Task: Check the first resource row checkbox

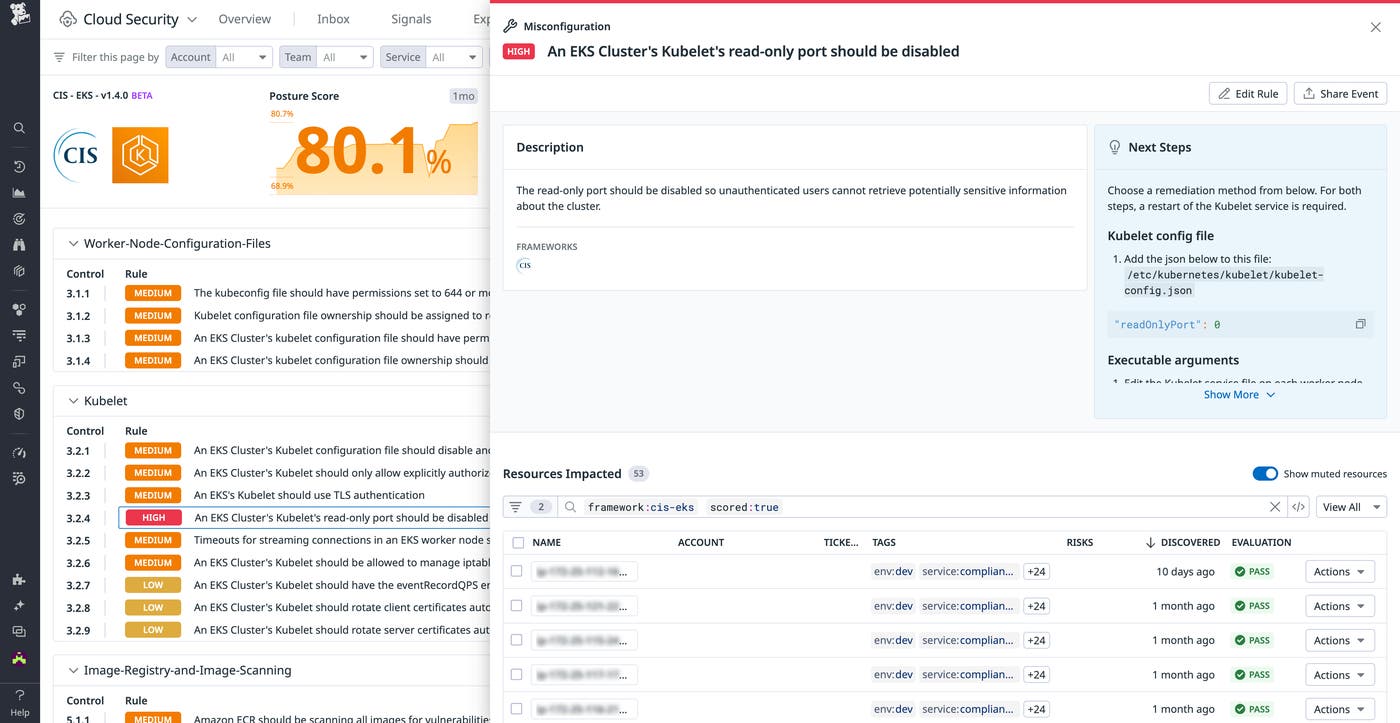Action: click(x=516, y=571)
